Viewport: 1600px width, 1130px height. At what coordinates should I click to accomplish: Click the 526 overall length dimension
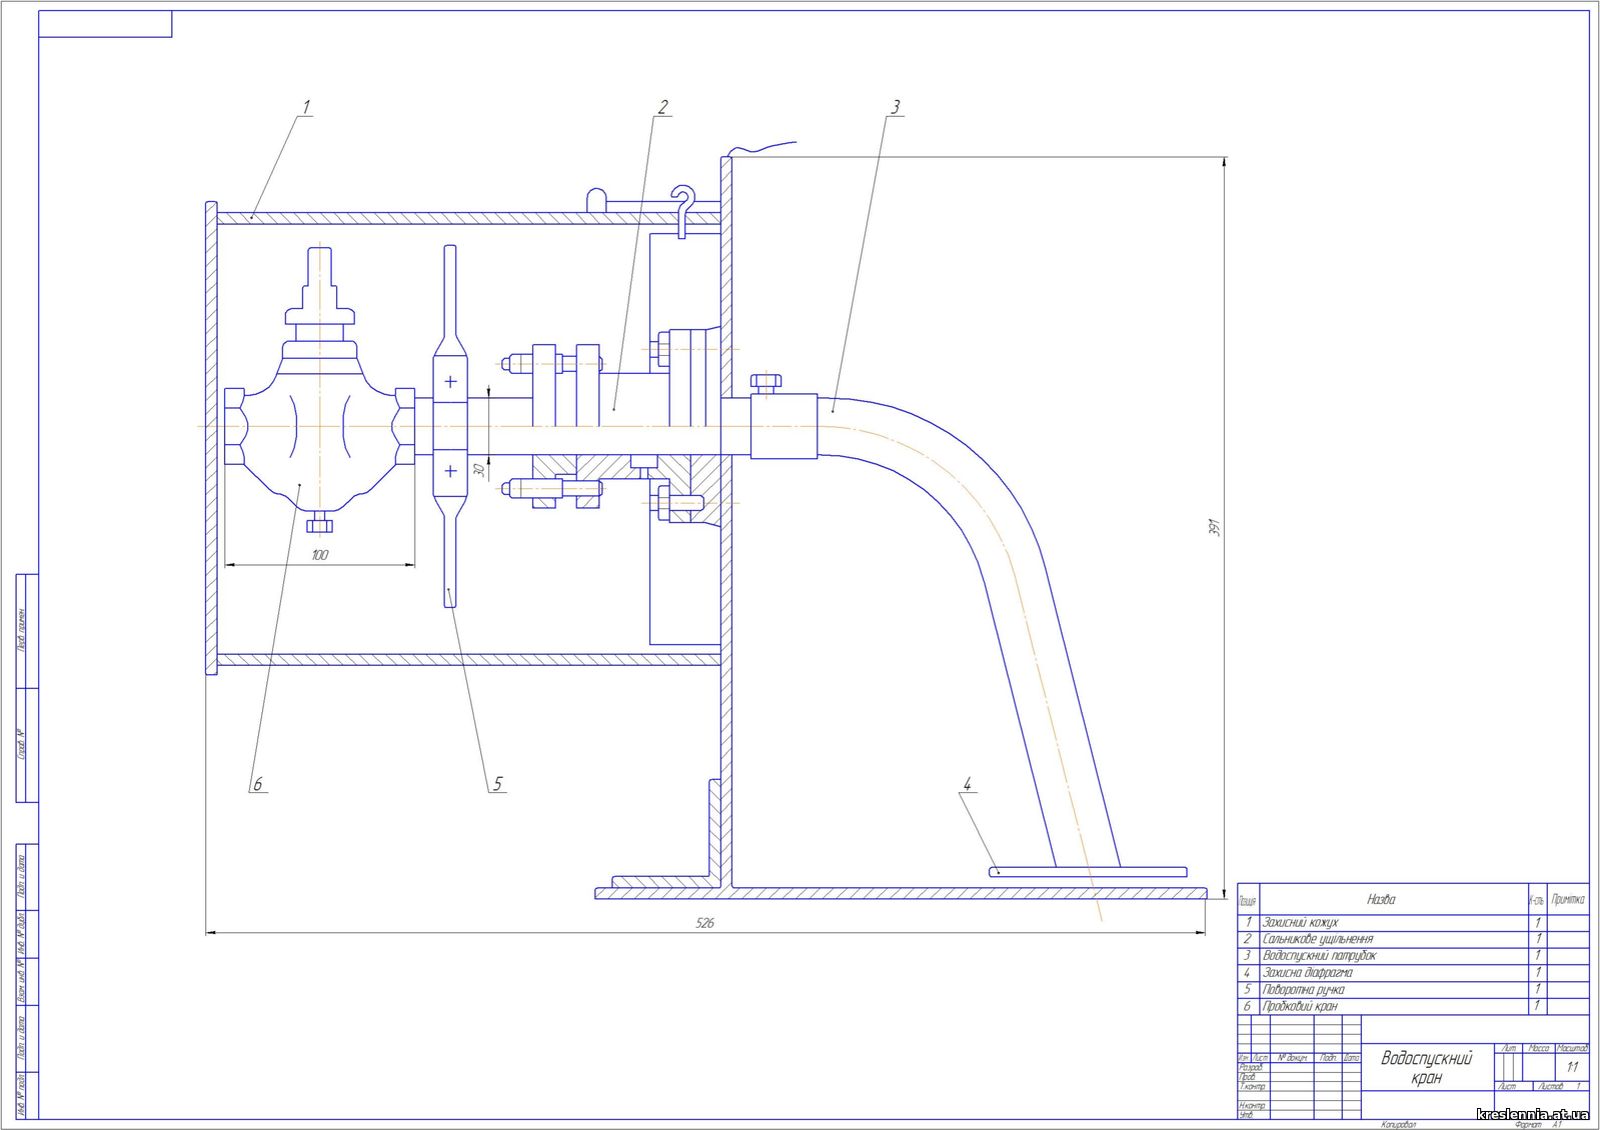tap(705, 923)
